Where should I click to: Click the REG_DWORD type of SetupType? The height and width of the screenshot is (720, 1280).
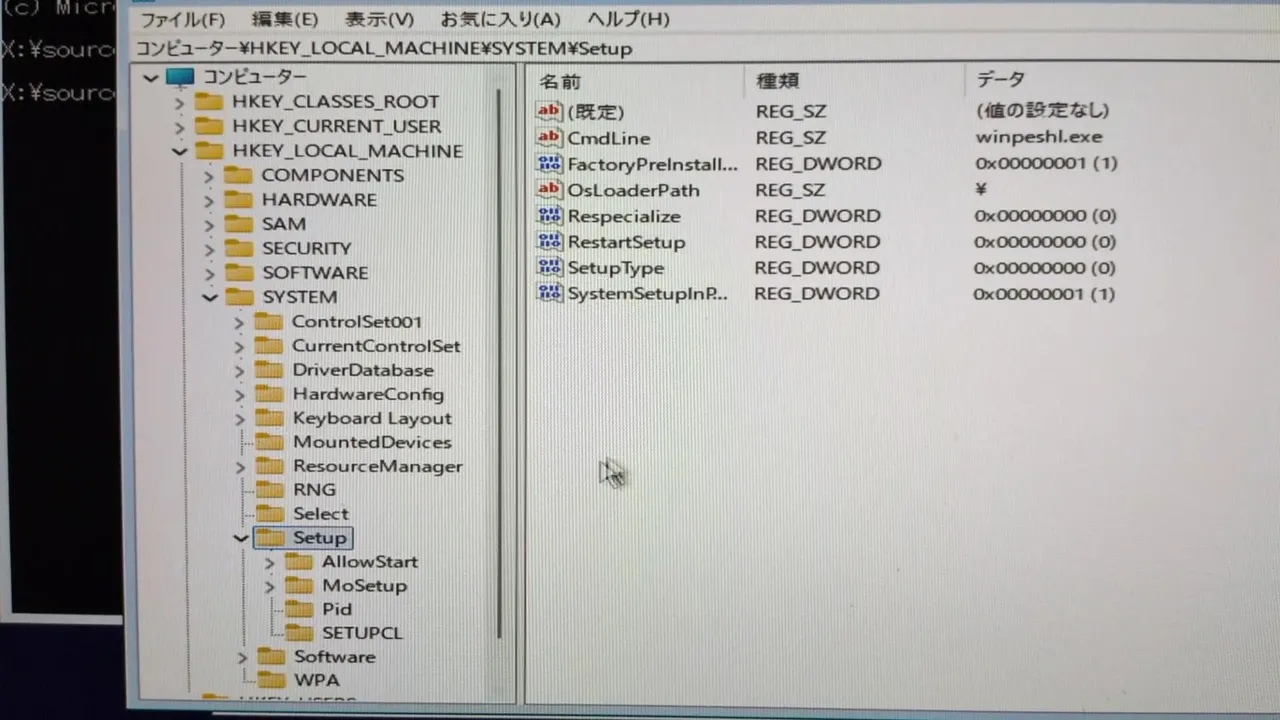(x=817, y=268)
